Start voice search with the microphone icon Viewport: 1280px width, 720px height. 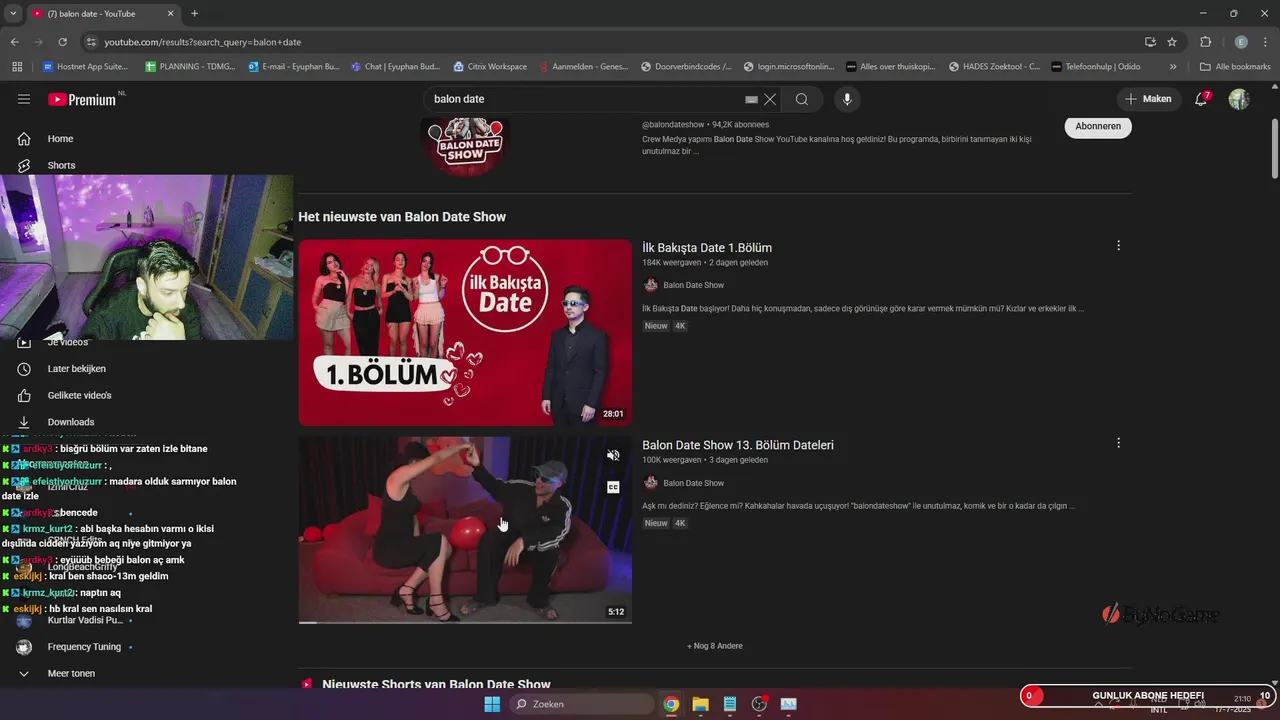click(x=847, y=99)
